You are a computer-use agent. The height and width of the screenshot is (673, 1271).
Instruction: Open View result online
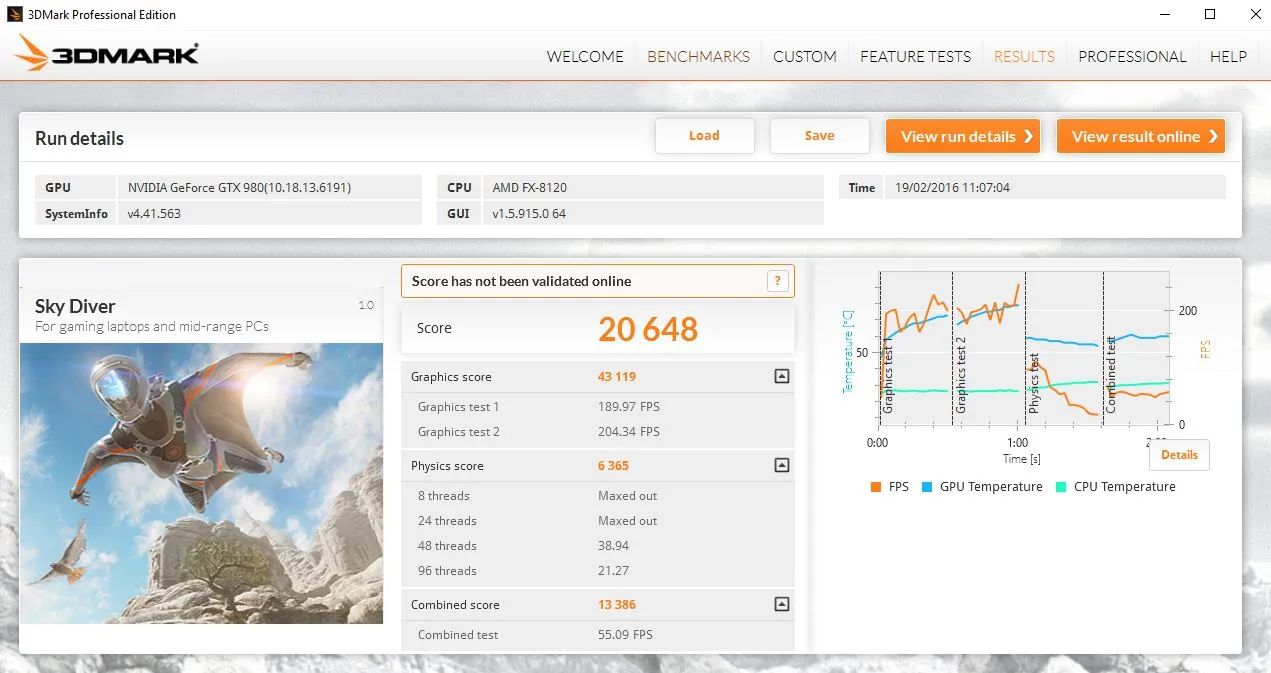pos(1141,137)
